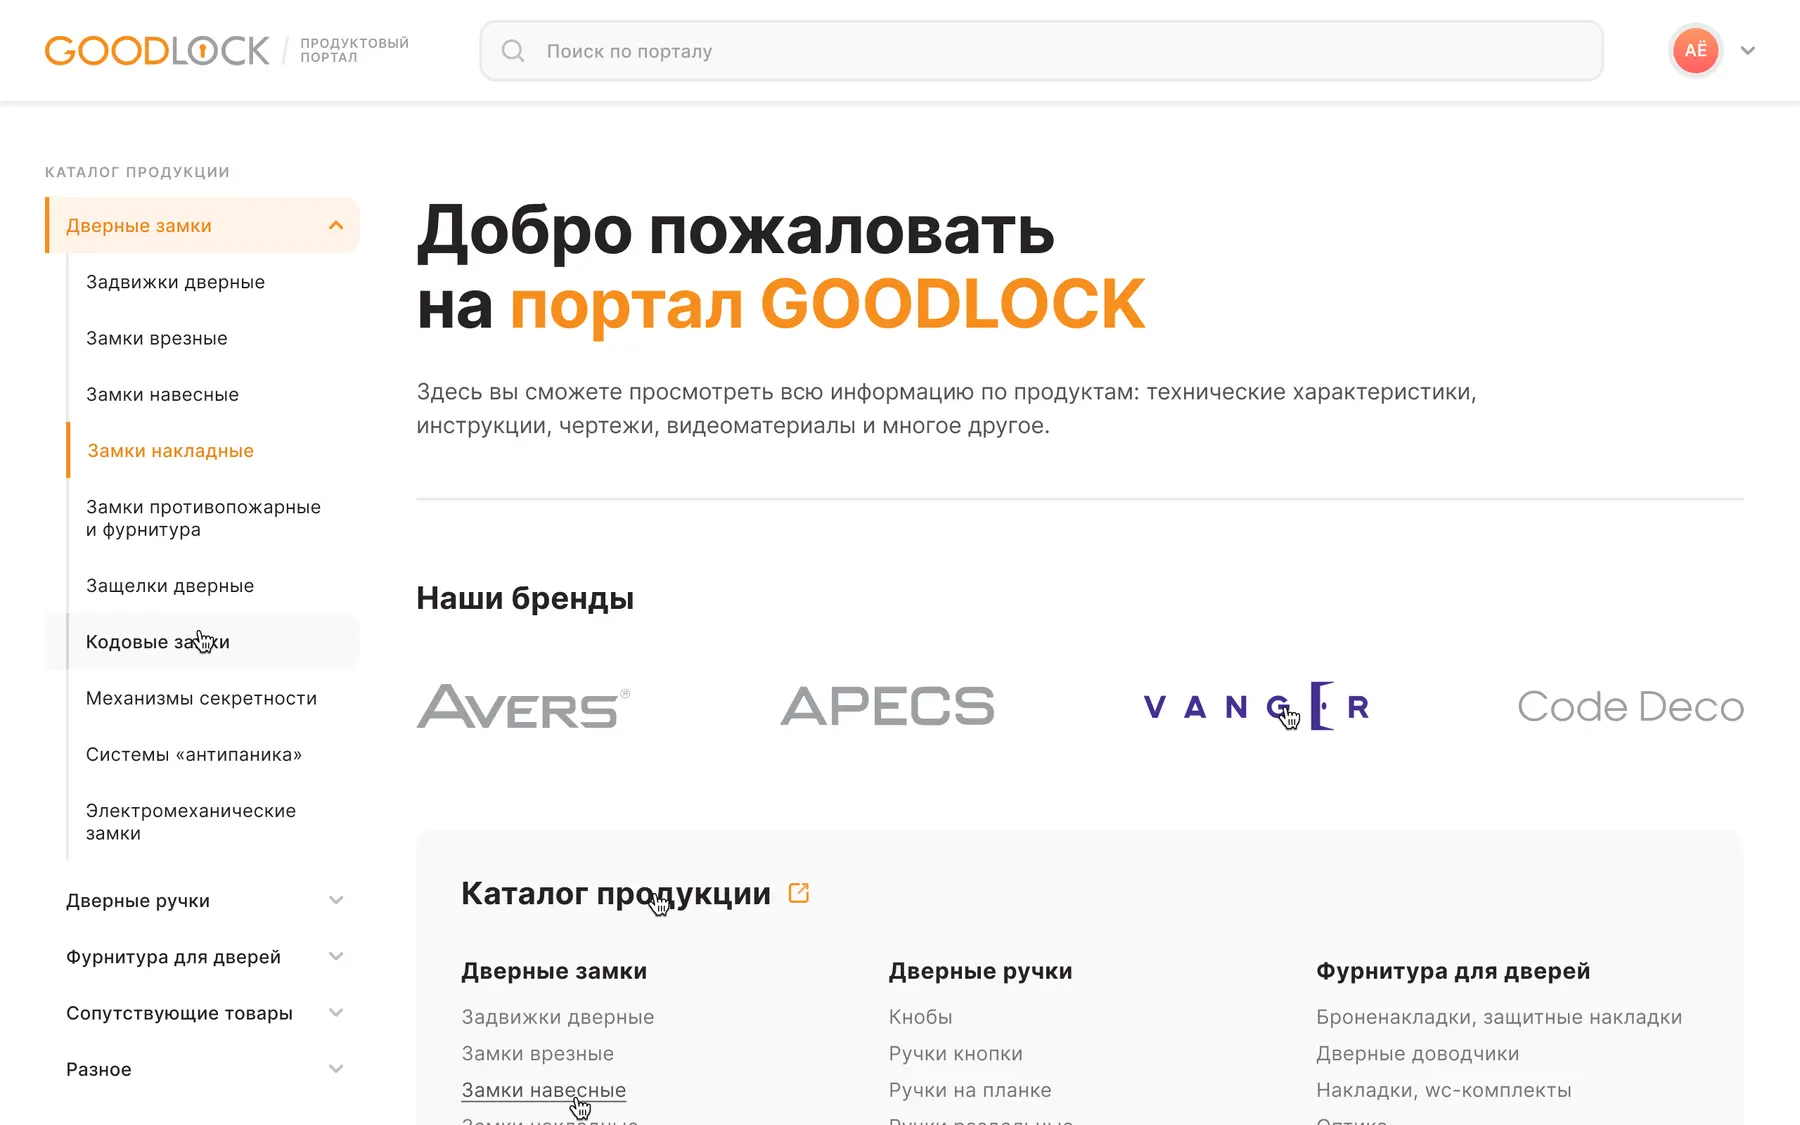The height and width of the screenshot is (1125, 1800).
Task: Open Замки врезные in sidebar
Action: point(157,338)
